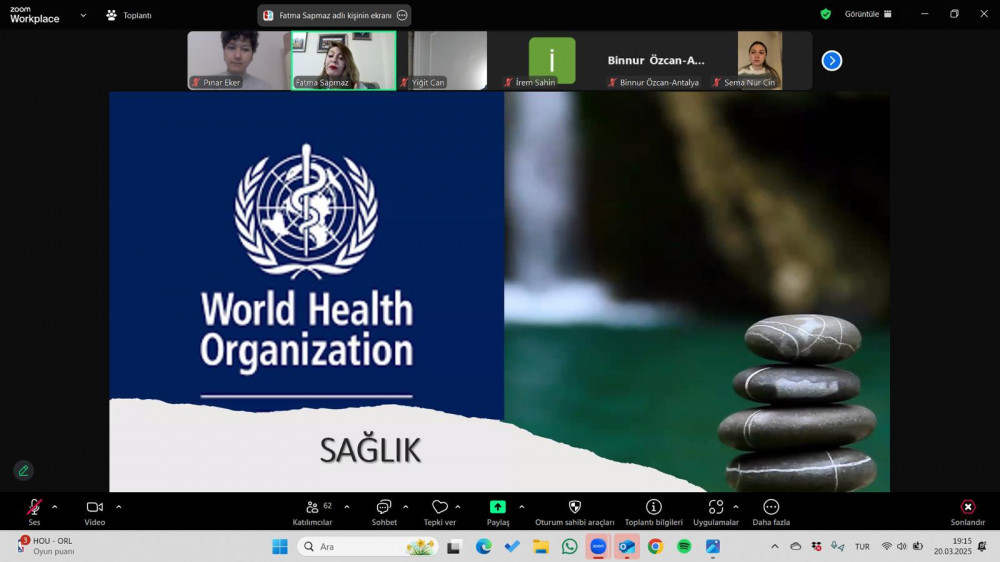Click the Zoom Workplace logo
This screenshot has height=562, width=1000.
[34, 15]
